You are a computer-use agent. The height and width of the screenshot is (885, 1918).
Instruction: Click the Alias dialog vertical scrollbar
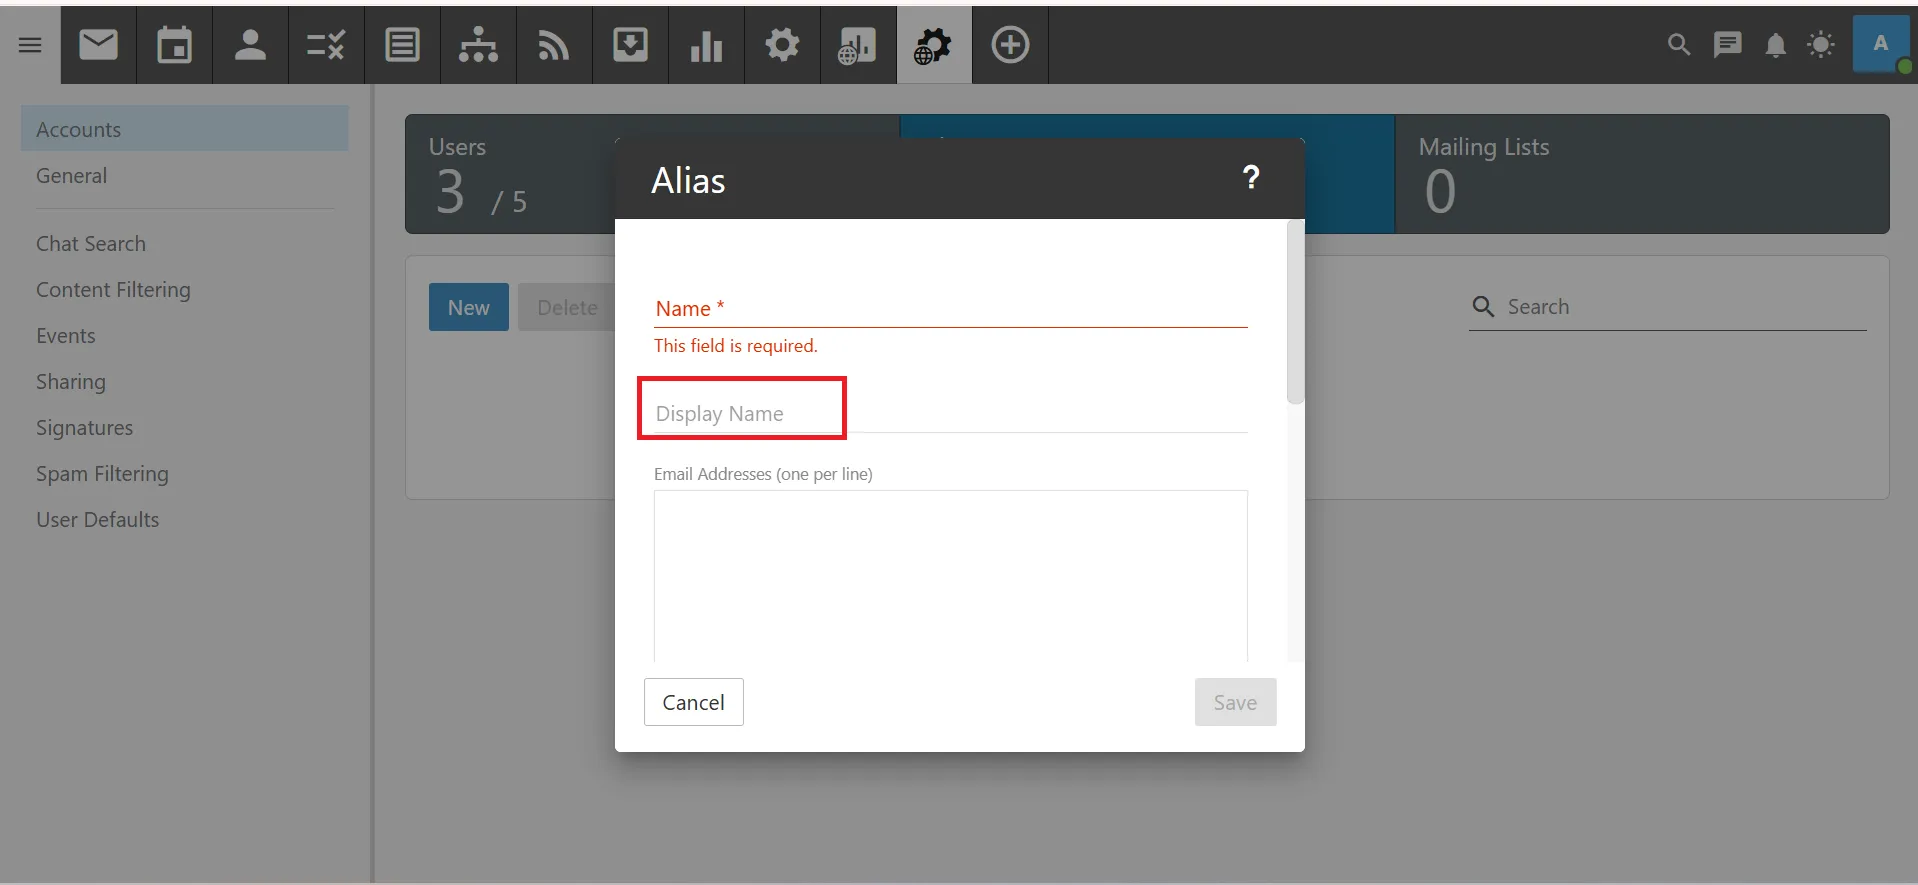click(1295, 312)
